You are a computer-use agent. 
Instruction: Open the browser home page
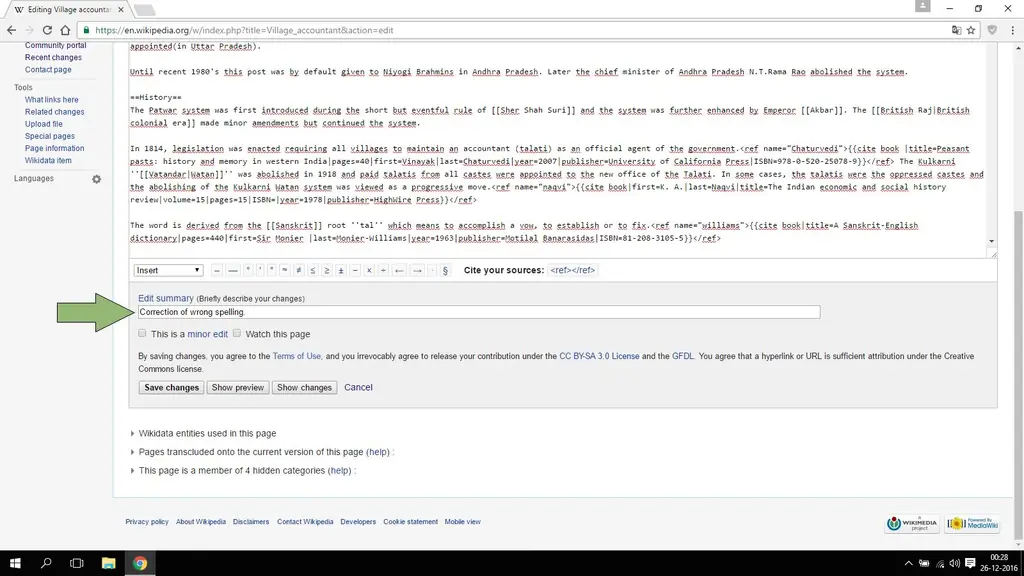pyautogui.click(x=65, y=30)
